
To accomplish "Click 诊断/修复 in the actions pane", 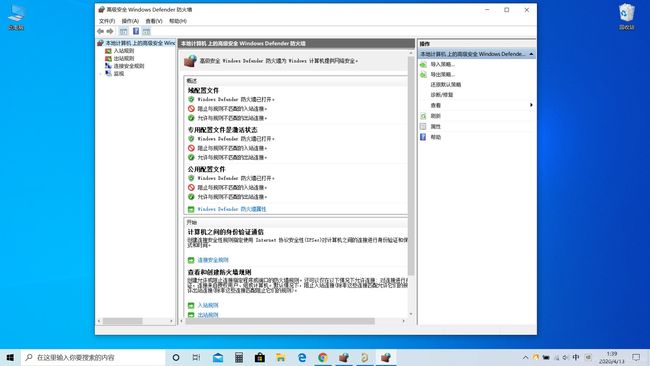I will pos(441,95).
